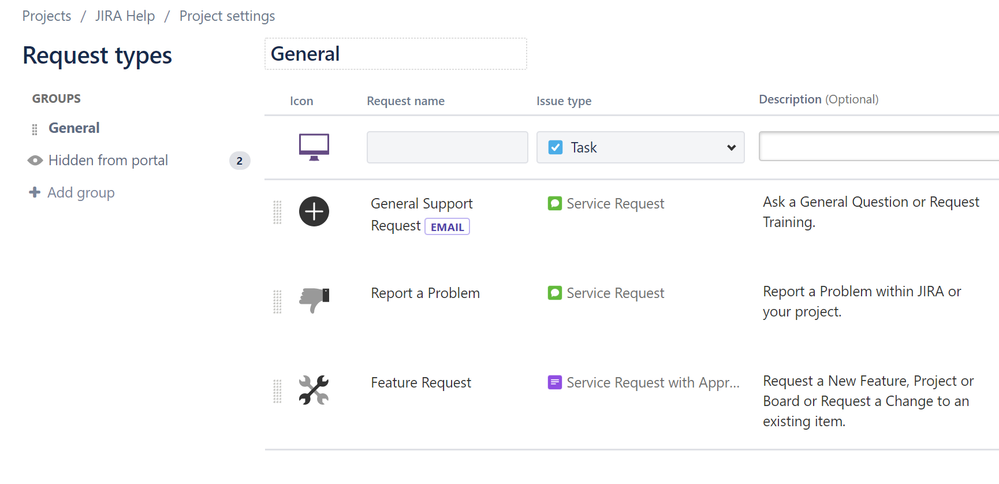Click description 'Report a Problem within JIRA'
The width and height of the screenshot is (999, 484).
862,301
